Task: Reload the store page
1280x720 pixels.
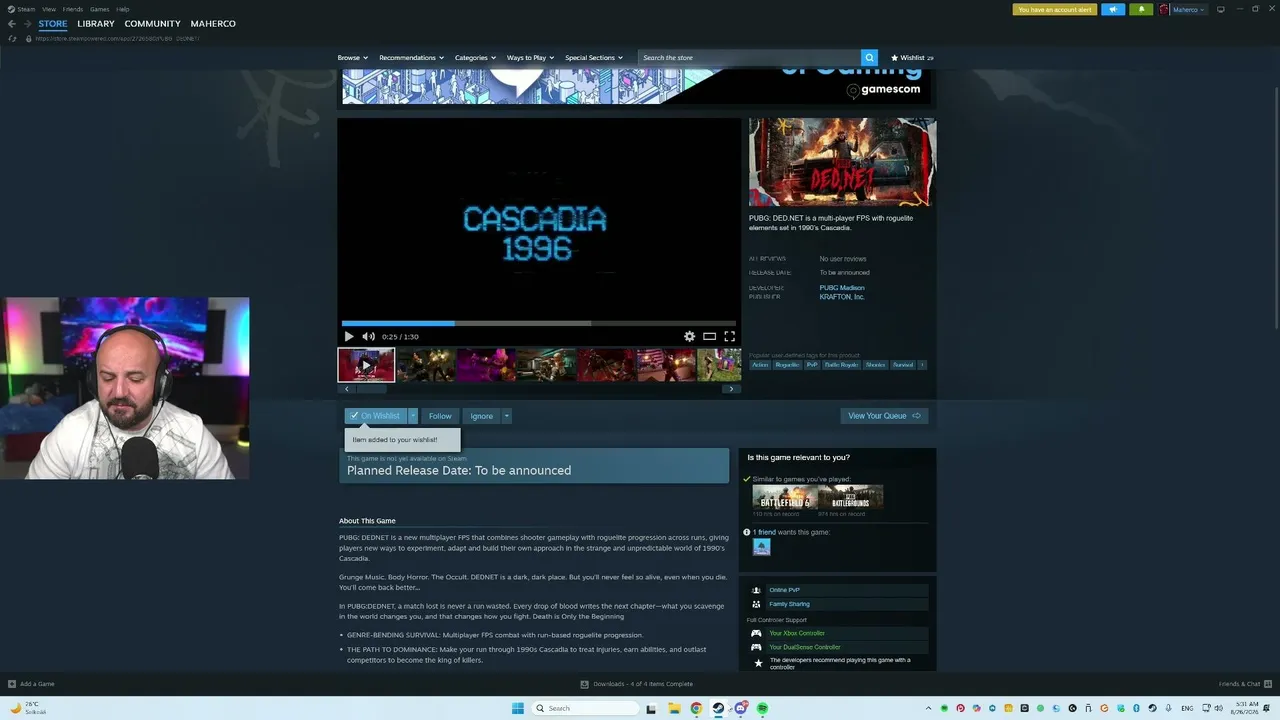Action: (x=12, y=39)
